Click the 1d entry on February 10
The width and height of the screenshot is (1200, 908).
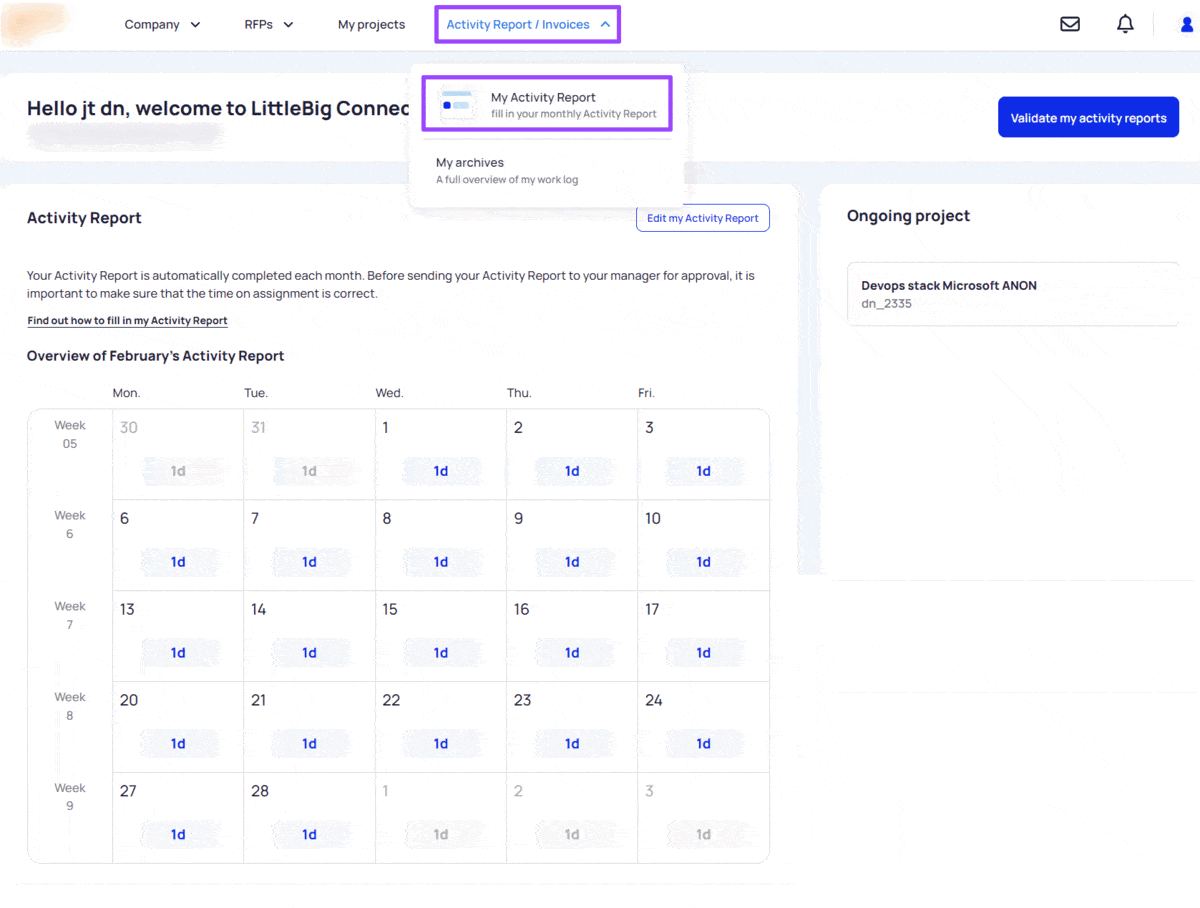704,562
